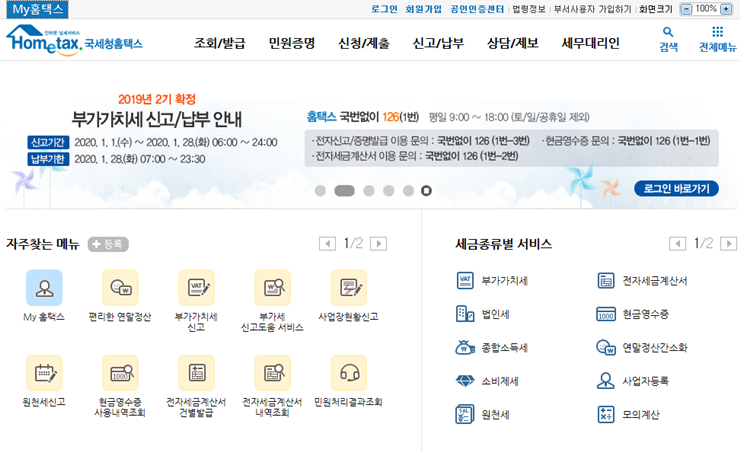Screen dimensions: 740x452
Task: Select the active second banner indicator
Action: click(345, 191)
